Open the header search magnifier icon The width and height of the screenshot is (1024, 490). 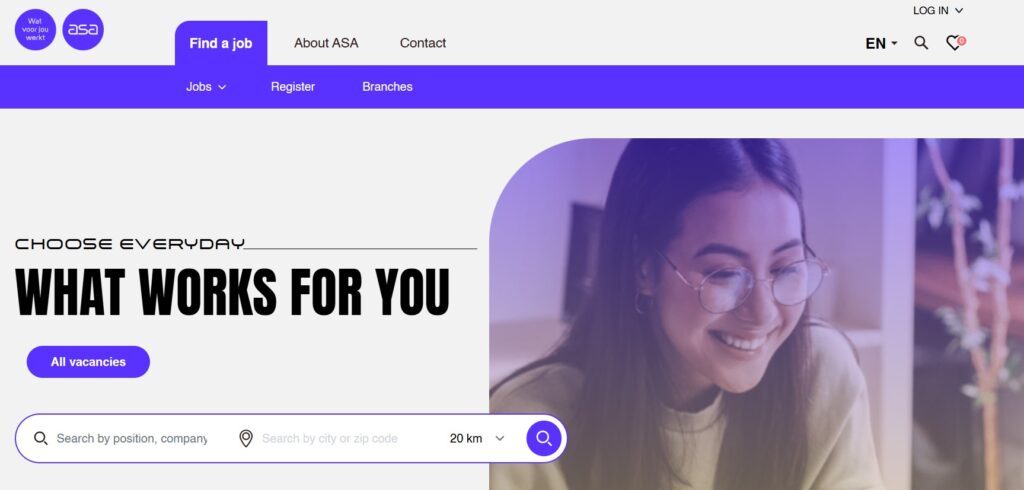pos(921,43)
